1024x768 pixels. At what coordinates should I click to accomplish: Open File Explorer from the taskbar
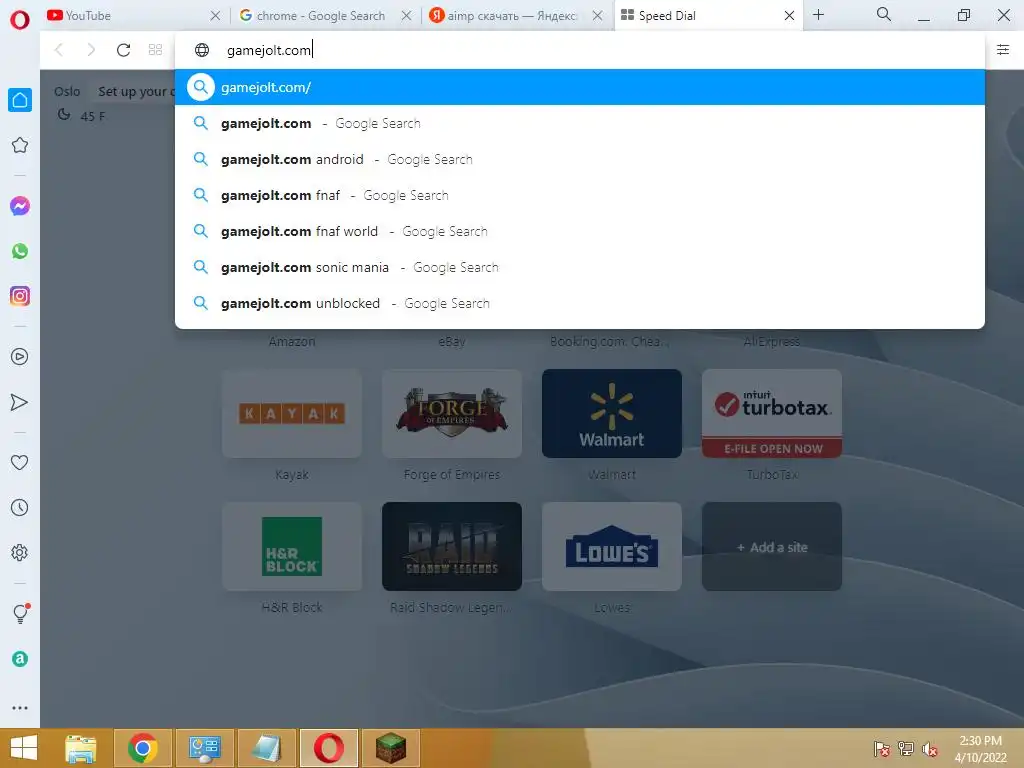(81, 748)
